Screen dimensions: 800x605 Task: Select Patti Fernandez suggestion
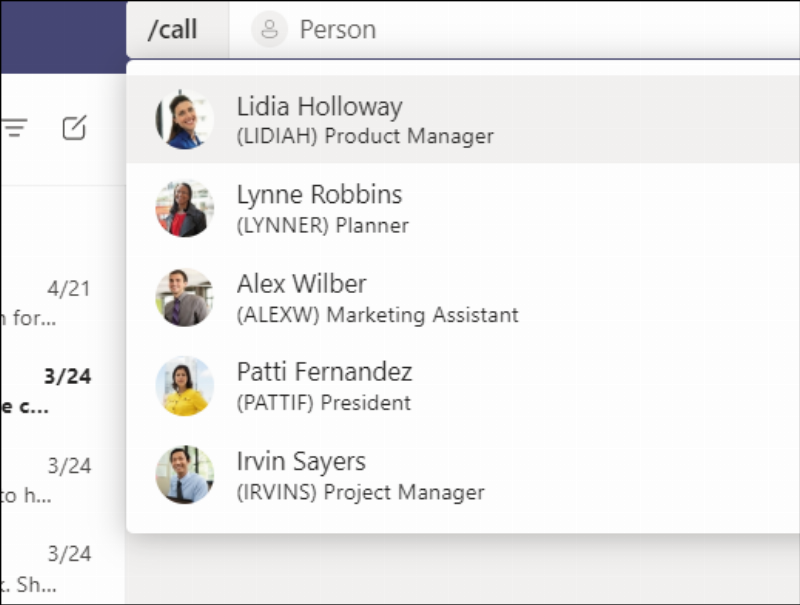click(463, 386)
